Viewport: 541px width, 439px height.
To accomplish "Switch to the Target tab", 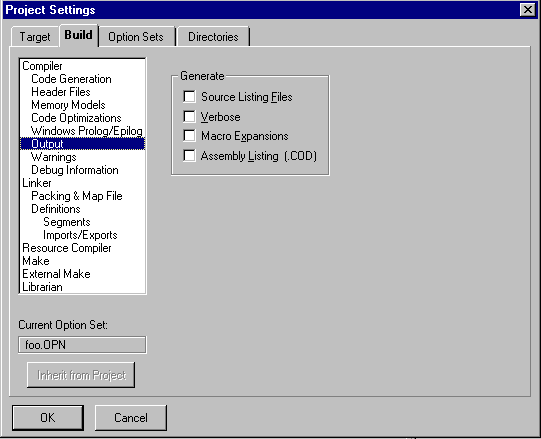I will [35, 37].
